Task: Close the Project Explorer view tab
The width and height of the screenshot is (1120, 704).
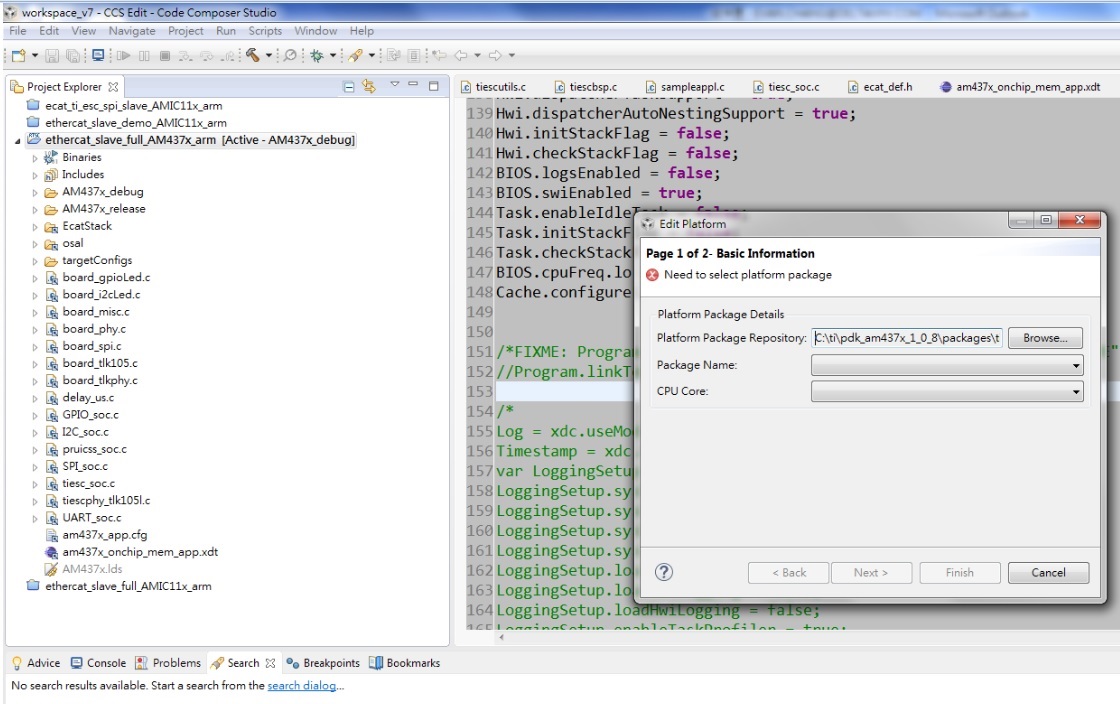Action: [x=113, y=86]
